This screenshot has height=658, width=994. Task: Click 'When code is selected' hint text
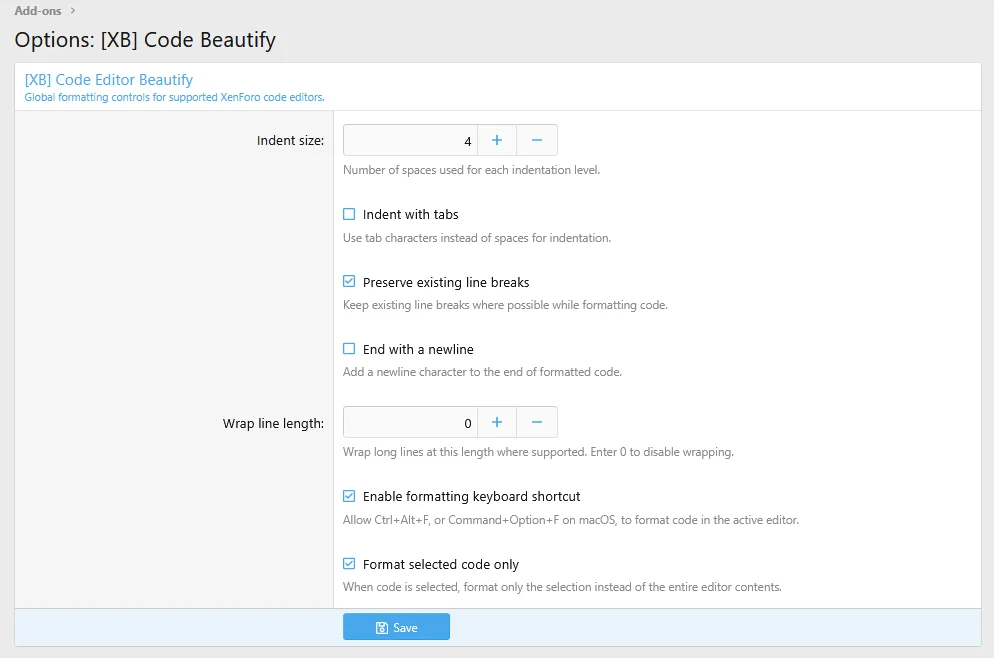click(562, 587)
